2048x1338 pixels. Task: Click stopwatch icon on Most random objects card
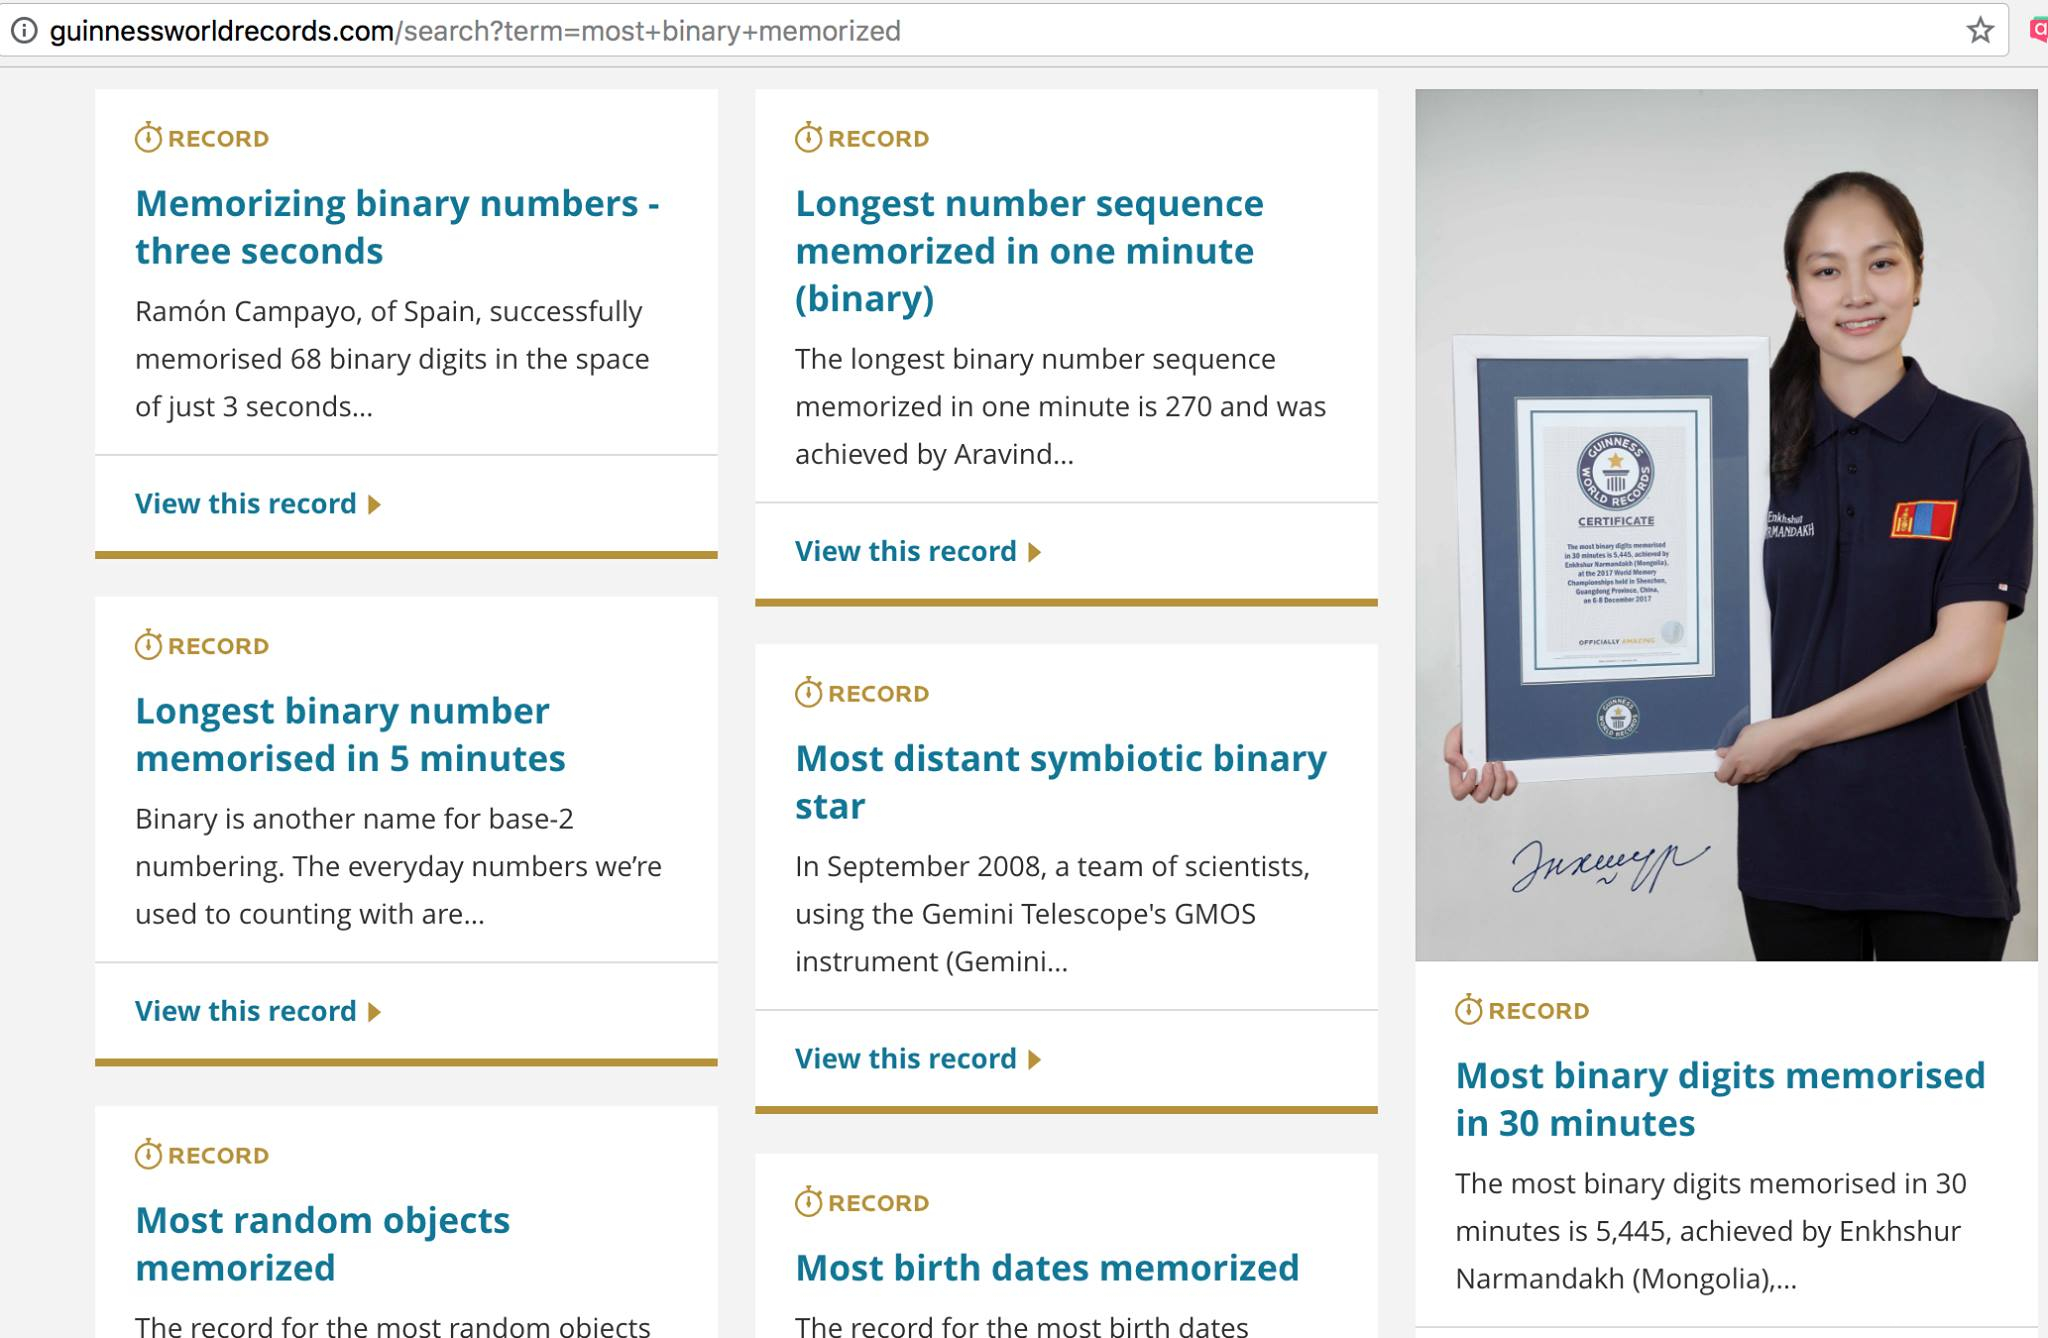pos(148,1154)
